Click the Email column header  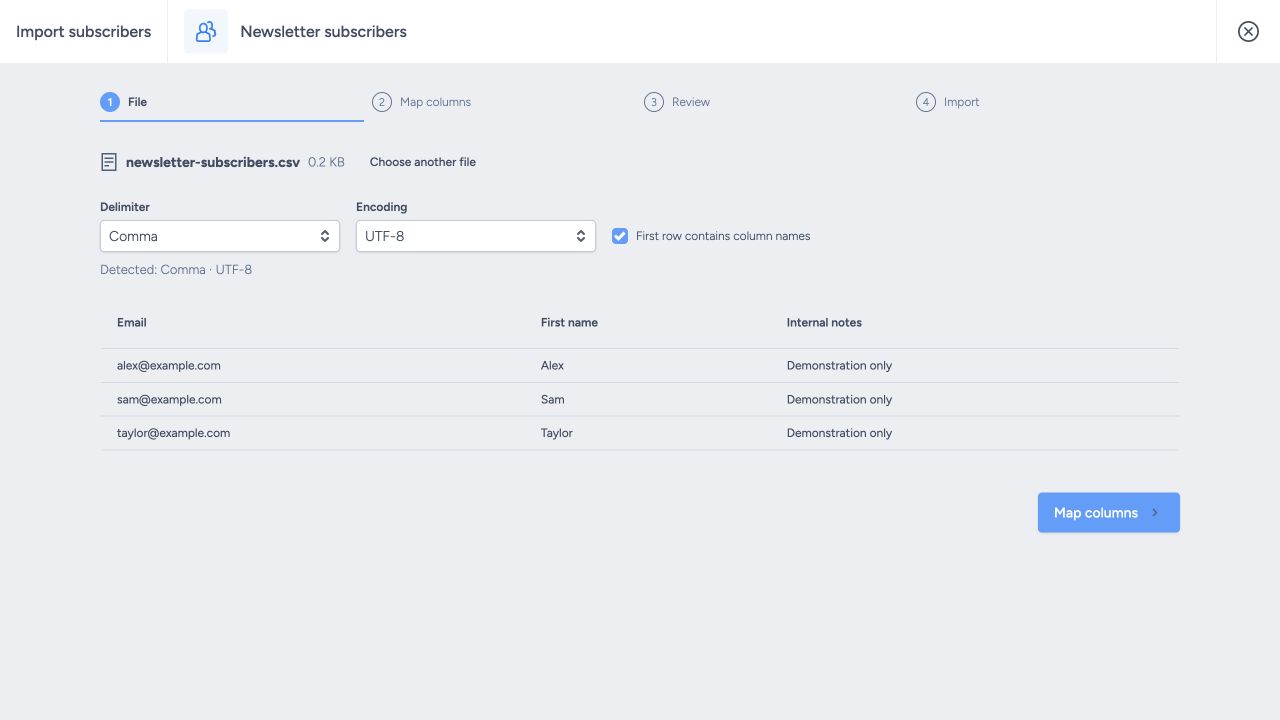(x=132, y=323)
